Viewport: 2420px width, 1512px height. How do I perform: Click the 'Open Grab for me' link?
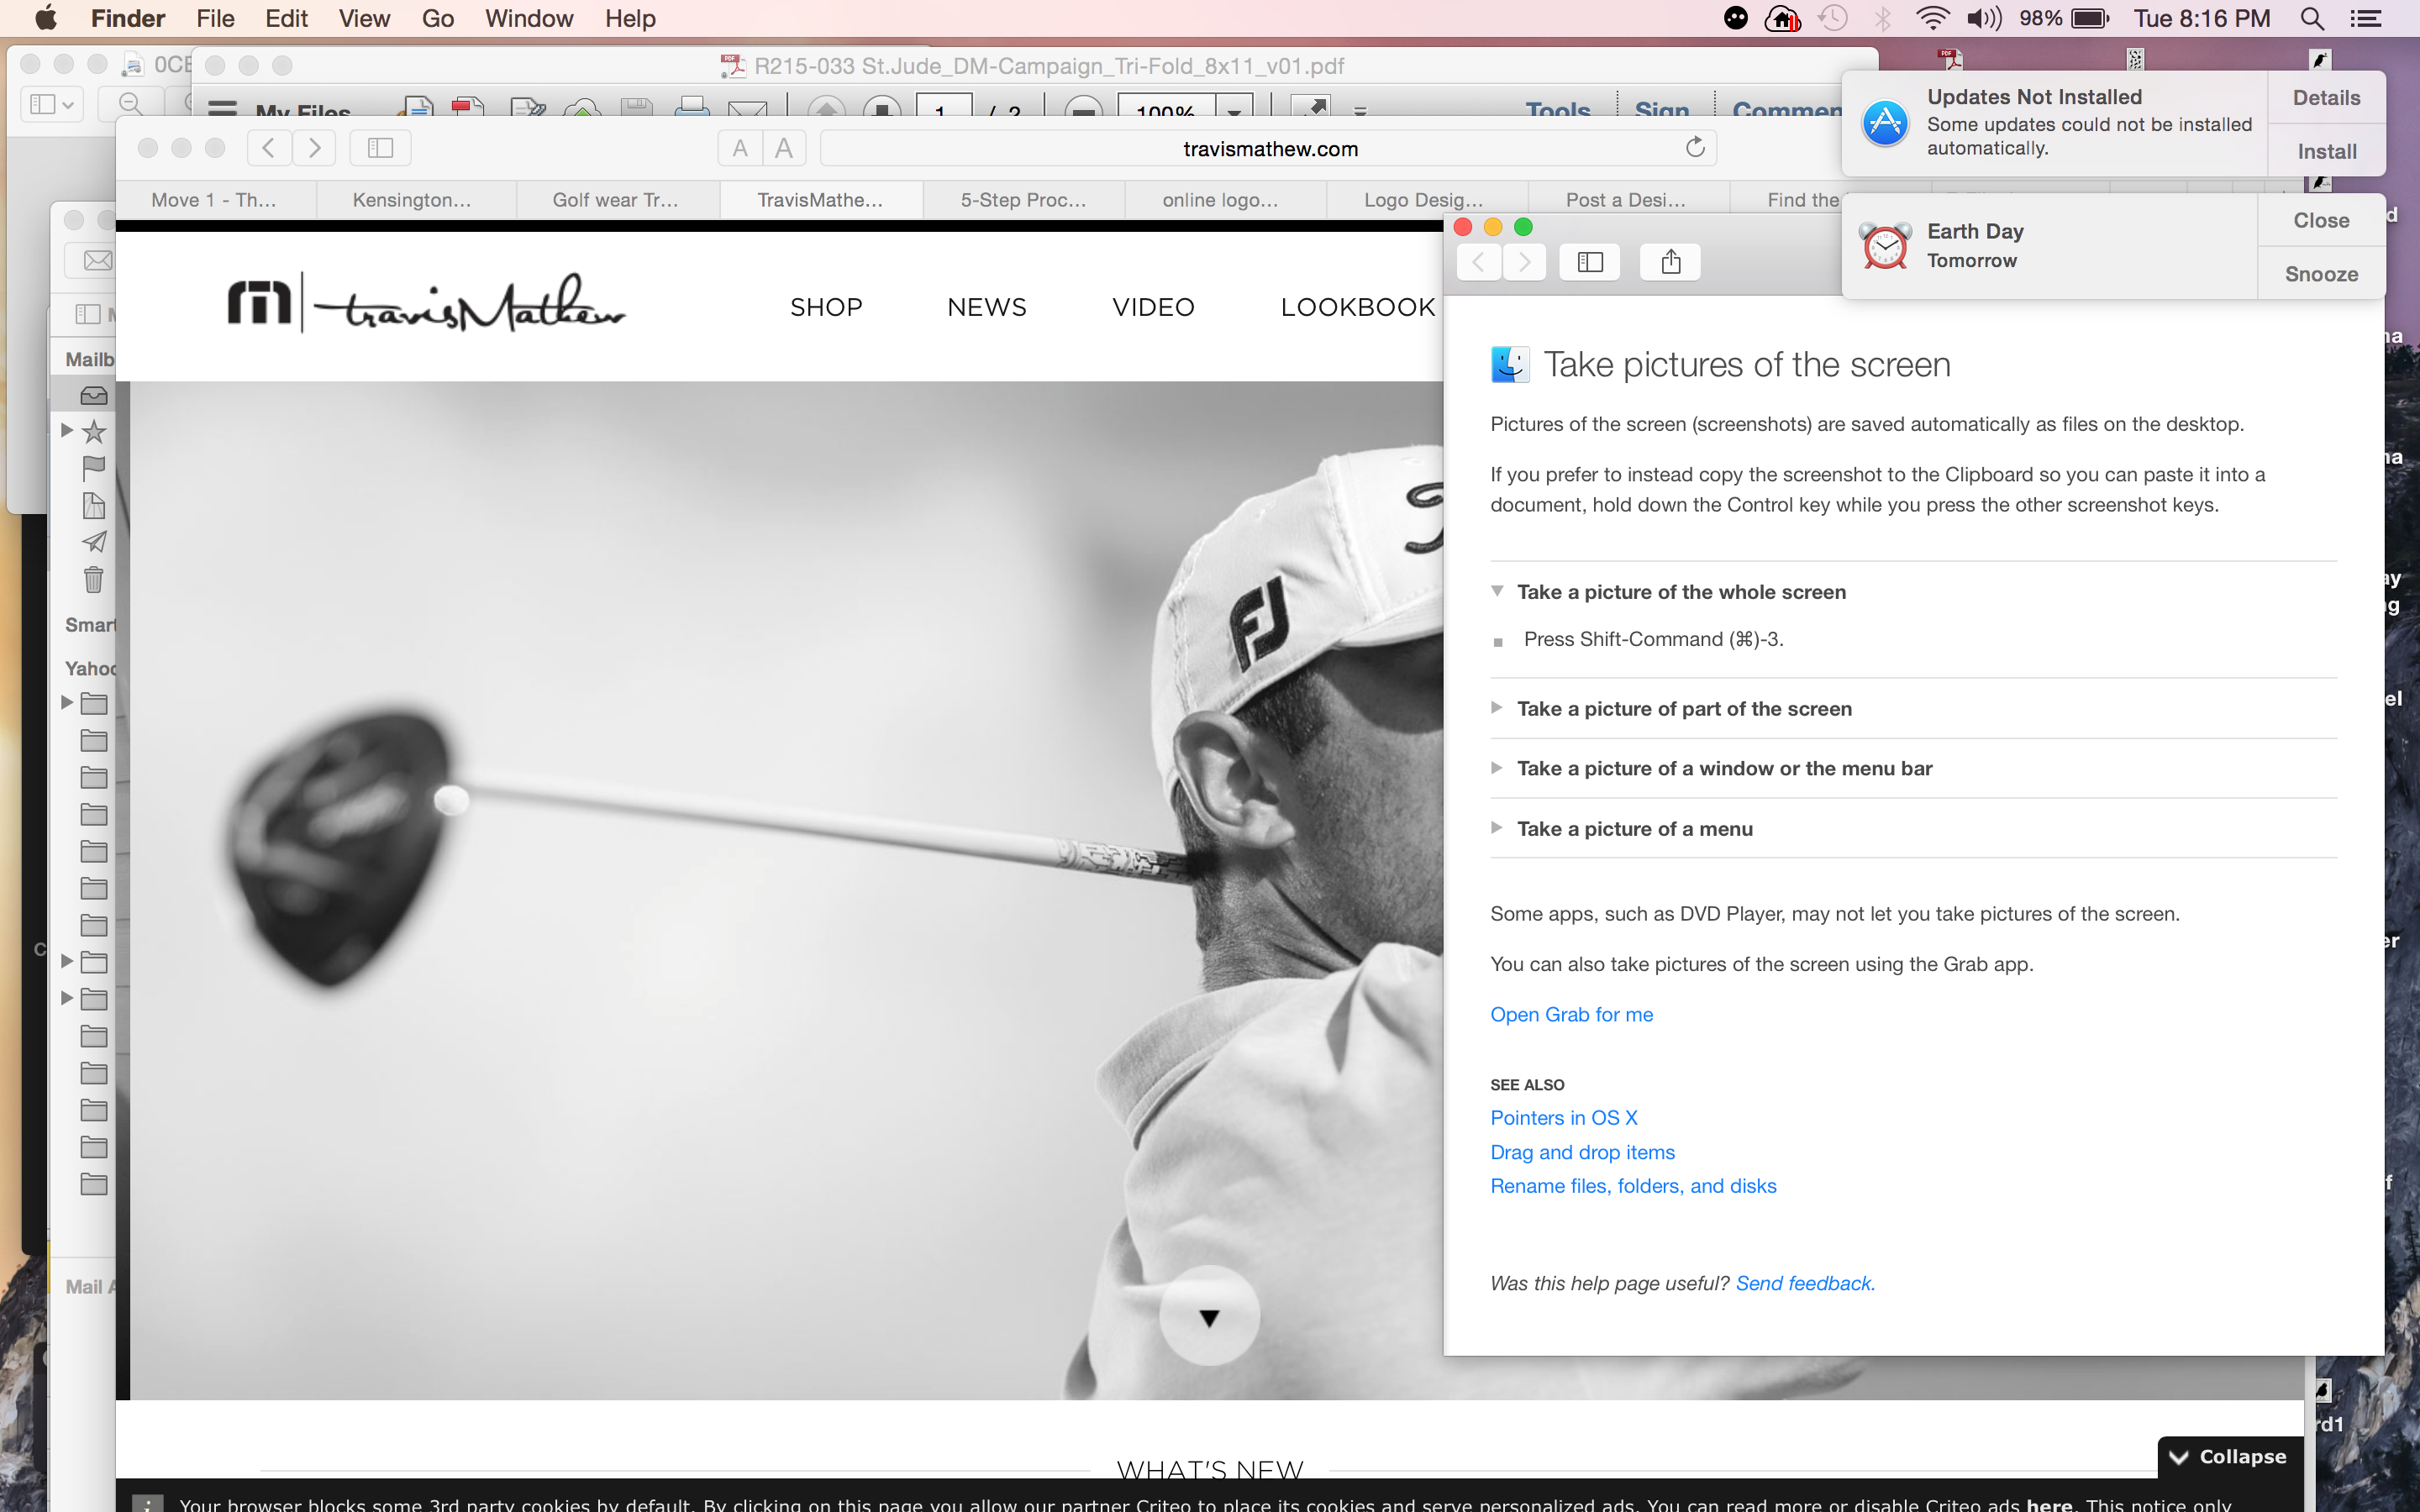pos(1571,1014)
